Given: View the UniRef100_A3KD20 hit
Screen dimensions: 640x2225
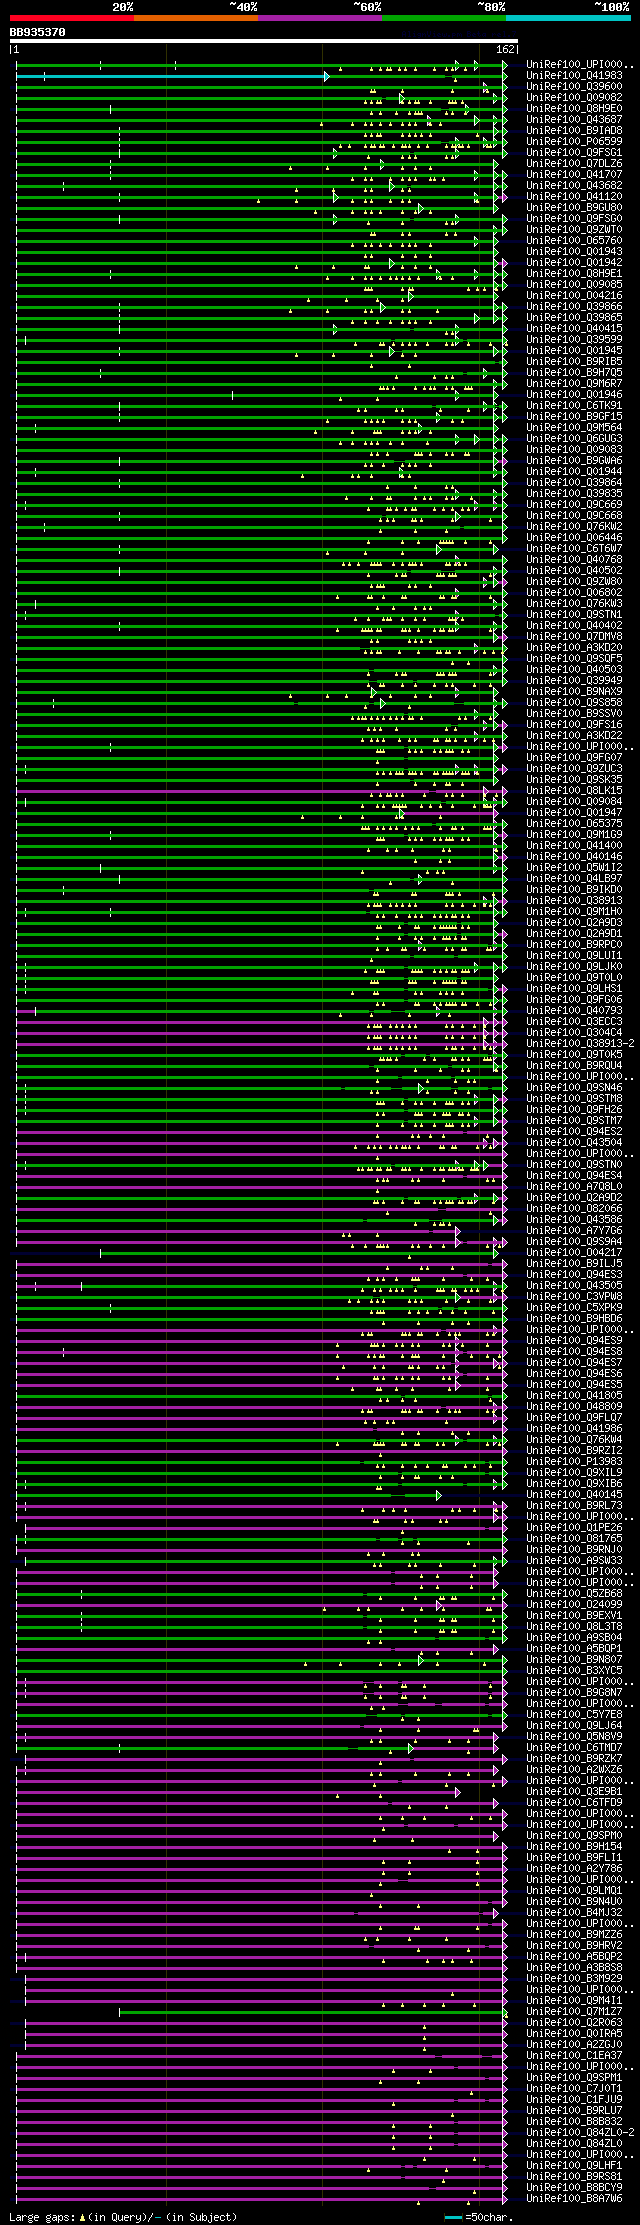Looking at the screenshot, I should 574,648.
